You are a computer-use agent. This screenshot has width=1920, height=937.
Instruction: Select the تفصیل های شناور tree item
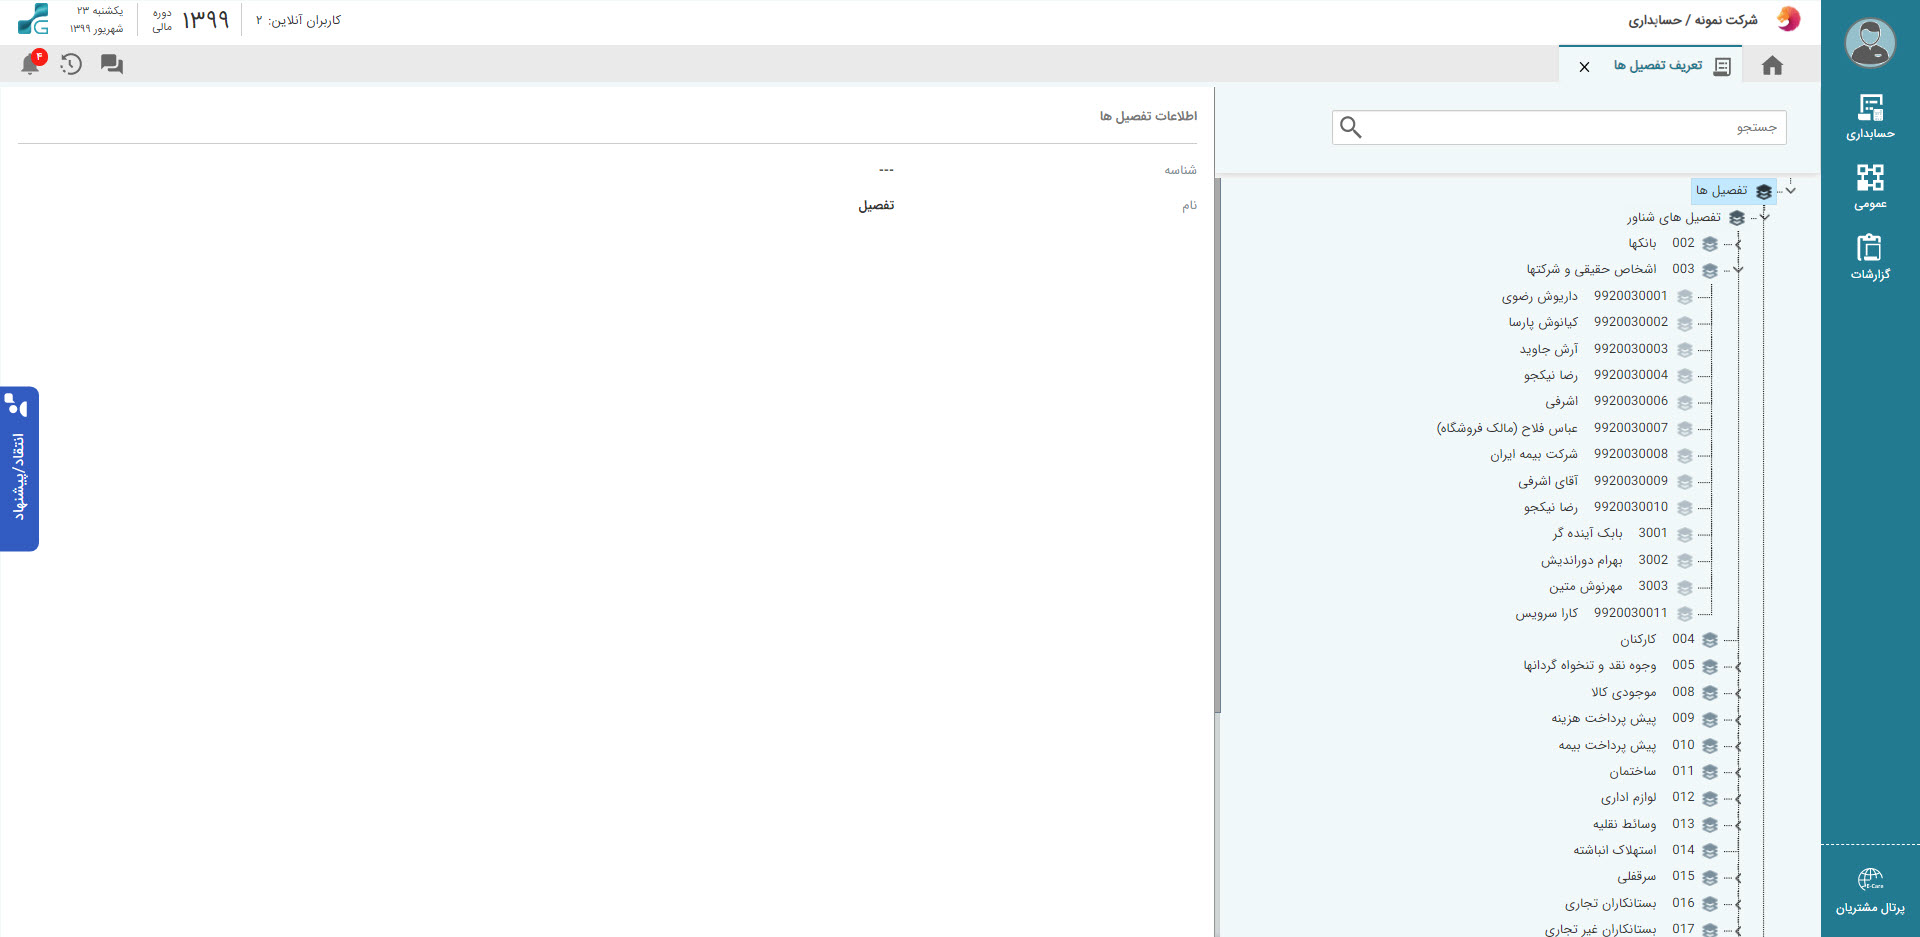point(1686,217)
